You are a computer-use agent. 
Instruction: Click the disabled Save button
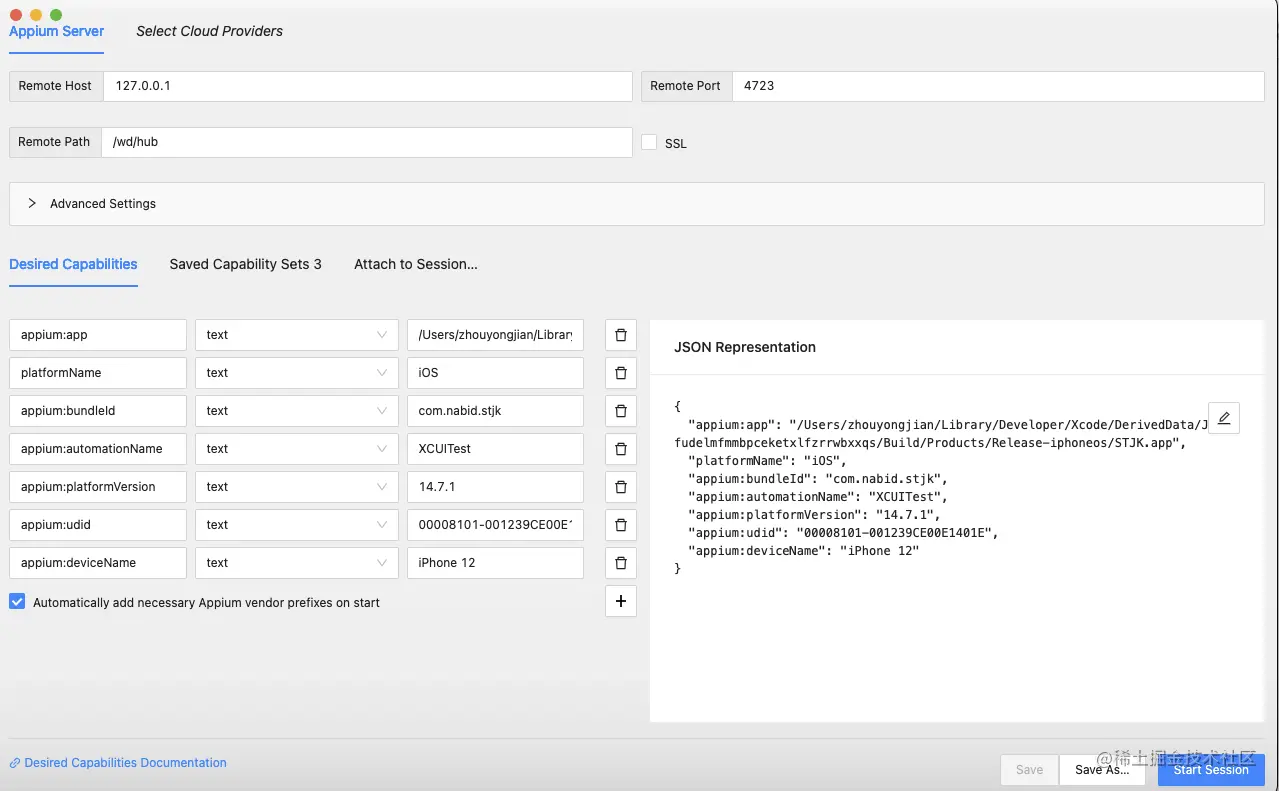click(x=1029, y=770)
